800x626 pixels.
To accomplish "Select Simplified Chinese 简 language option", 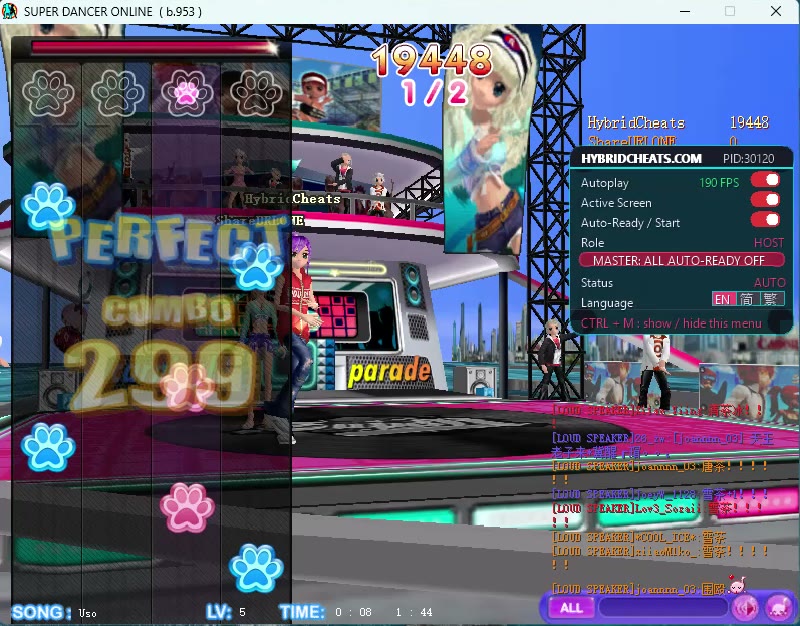I will (747, 299).
